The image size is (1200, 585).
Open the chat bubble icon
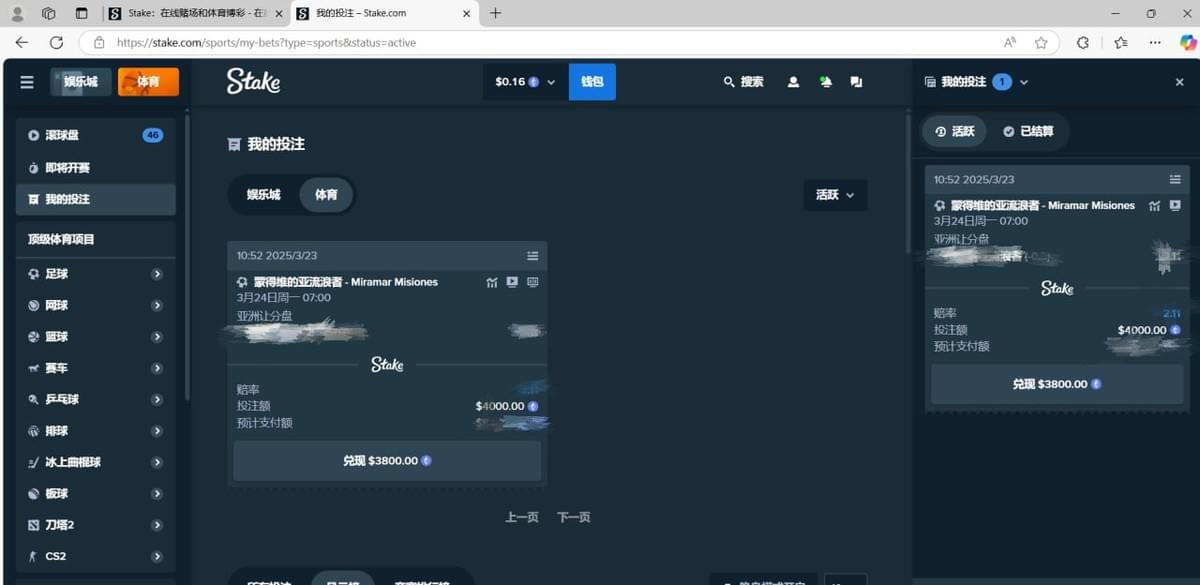(856, 82)
